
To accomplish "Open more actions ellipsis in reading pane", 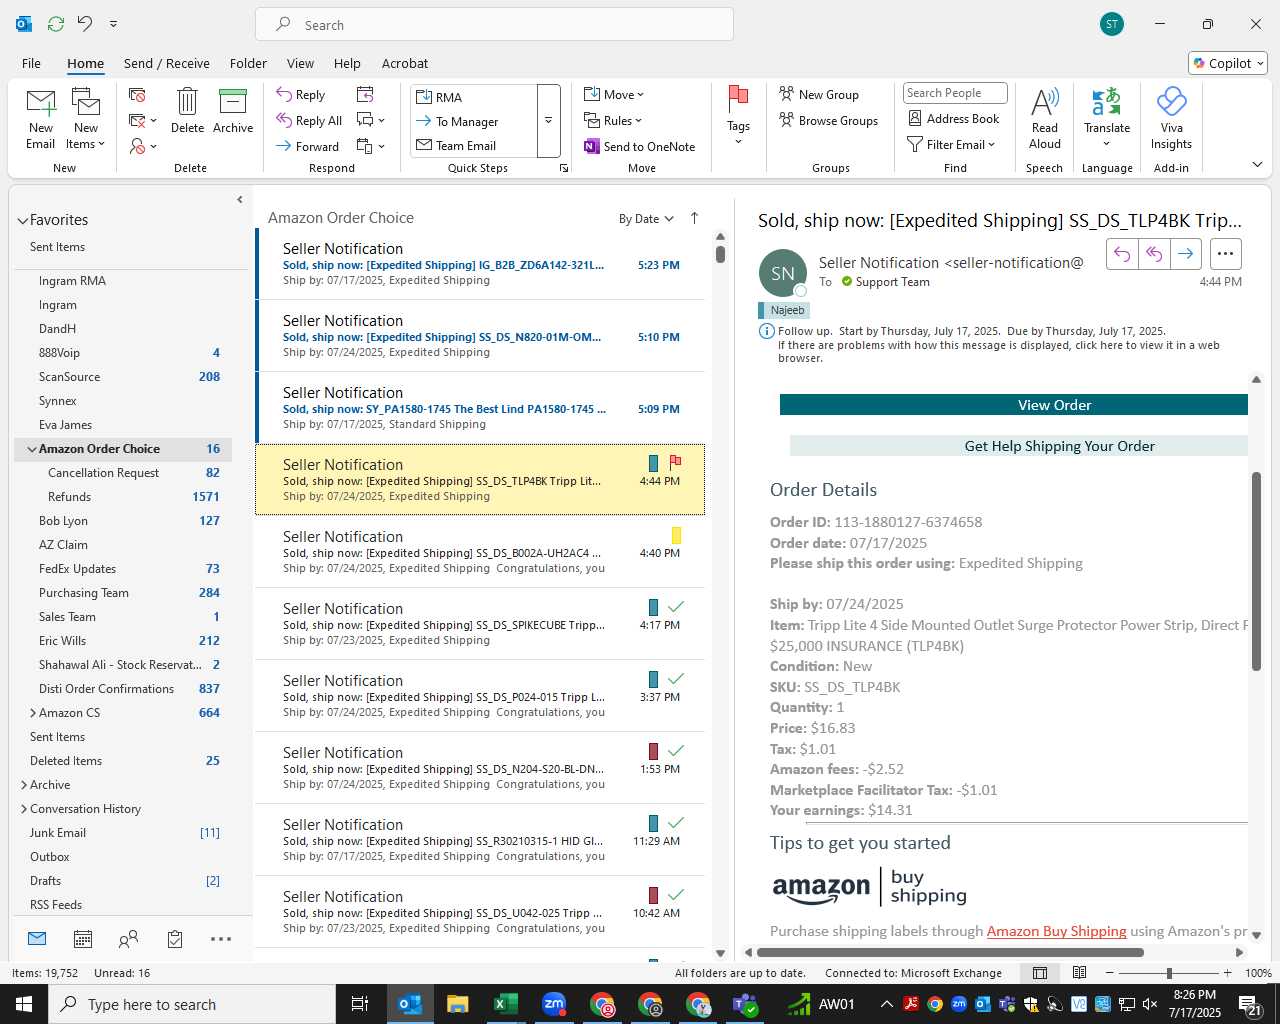I will click(x=1226, y=254).
